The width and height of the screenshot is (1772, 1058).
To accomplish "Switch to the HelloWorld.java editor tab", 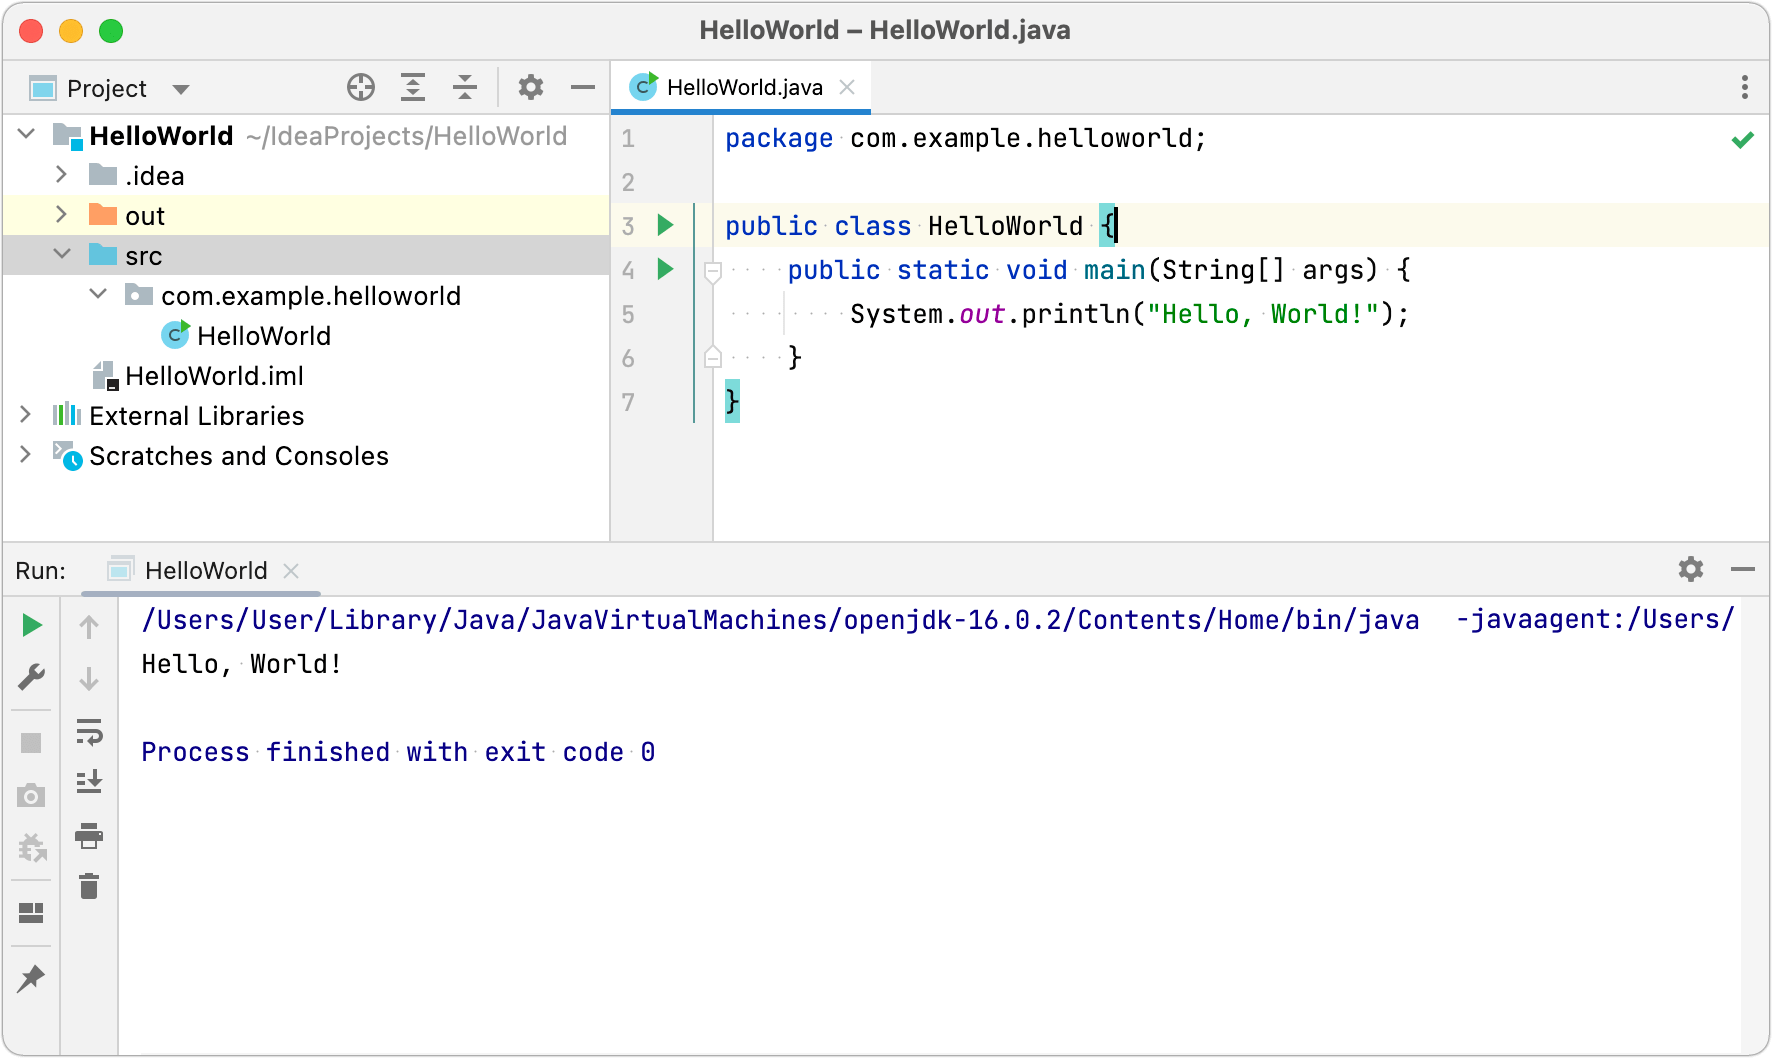I will coord(745,87).
